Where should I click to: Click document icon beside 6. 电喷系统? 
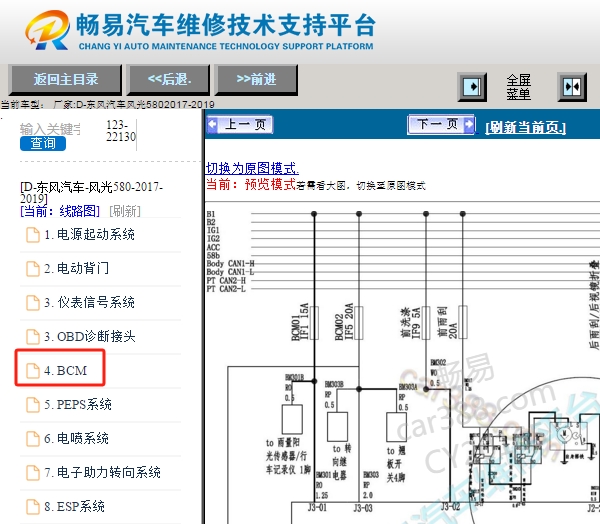(33, 439)
